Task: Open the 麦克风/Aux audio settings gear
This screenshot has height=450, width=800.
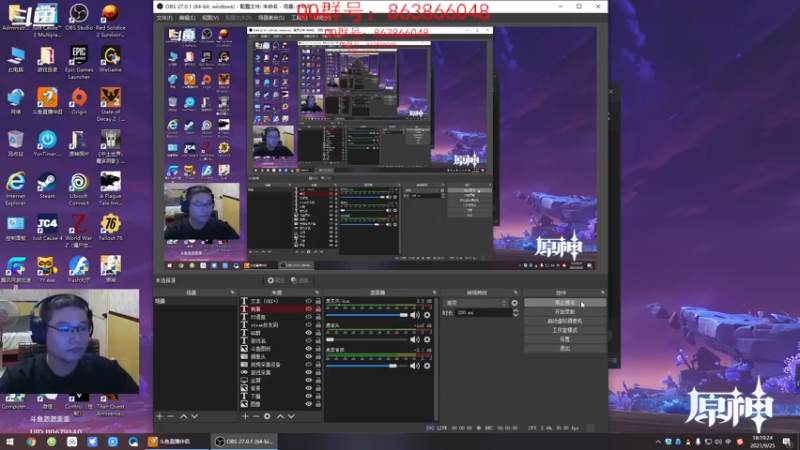Action: [427, 315]
